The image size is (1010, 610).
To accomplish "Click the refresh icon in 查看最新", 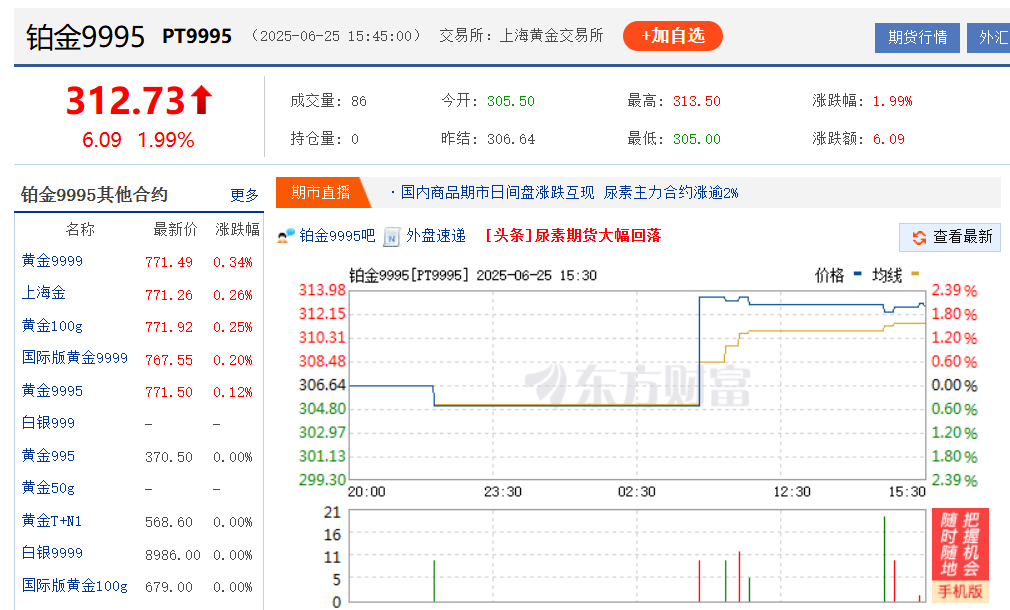I will [918, 237].
